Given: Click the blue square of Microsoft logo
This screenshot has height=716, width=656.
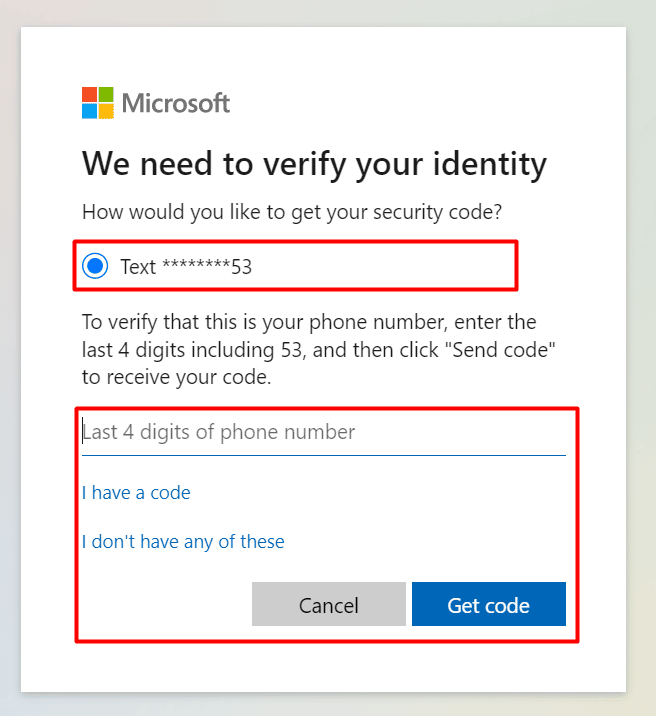Looking at the screenshot, I should point(90,111).
